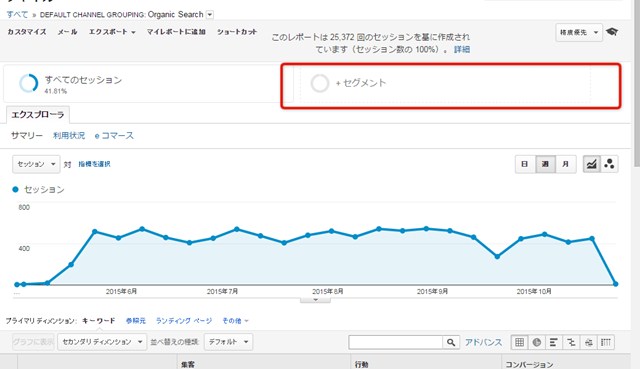The image size is (640, 369).
Task: Select the キーワード primary dimension
Action: click(x=99, y=321)
